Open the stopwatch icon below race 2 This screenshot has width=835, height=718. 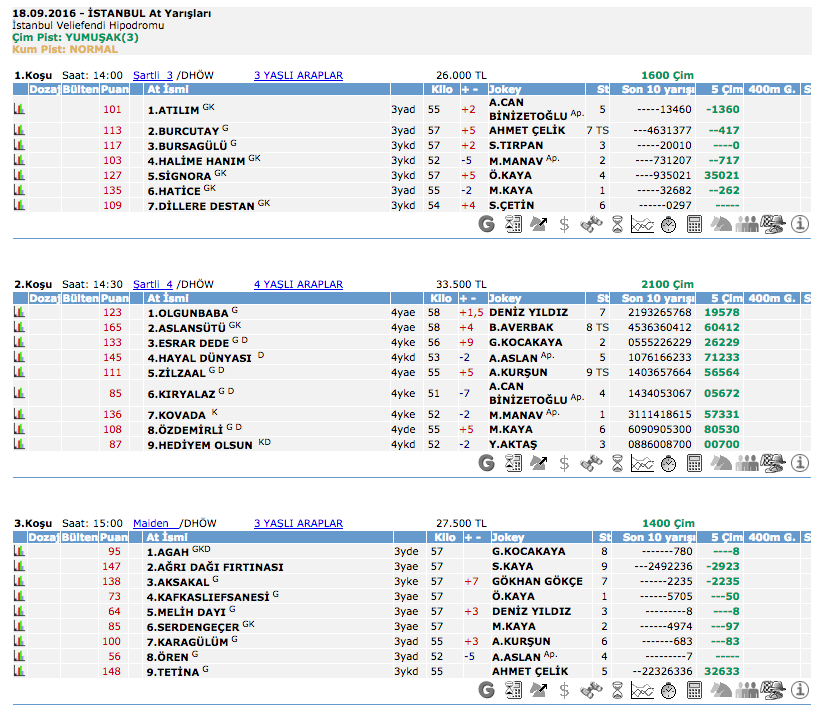pyautogui.click(x=668, y=463)
